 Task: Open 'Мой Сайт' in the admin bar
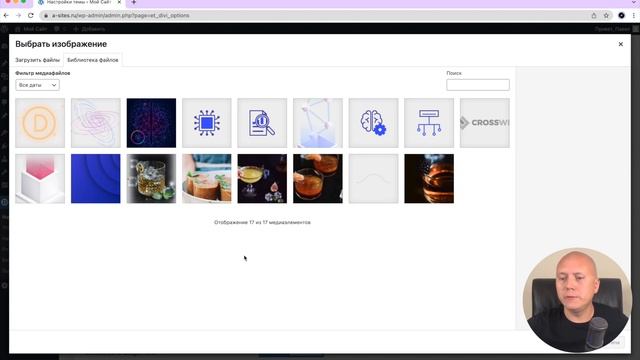click(x=31, y=29)
